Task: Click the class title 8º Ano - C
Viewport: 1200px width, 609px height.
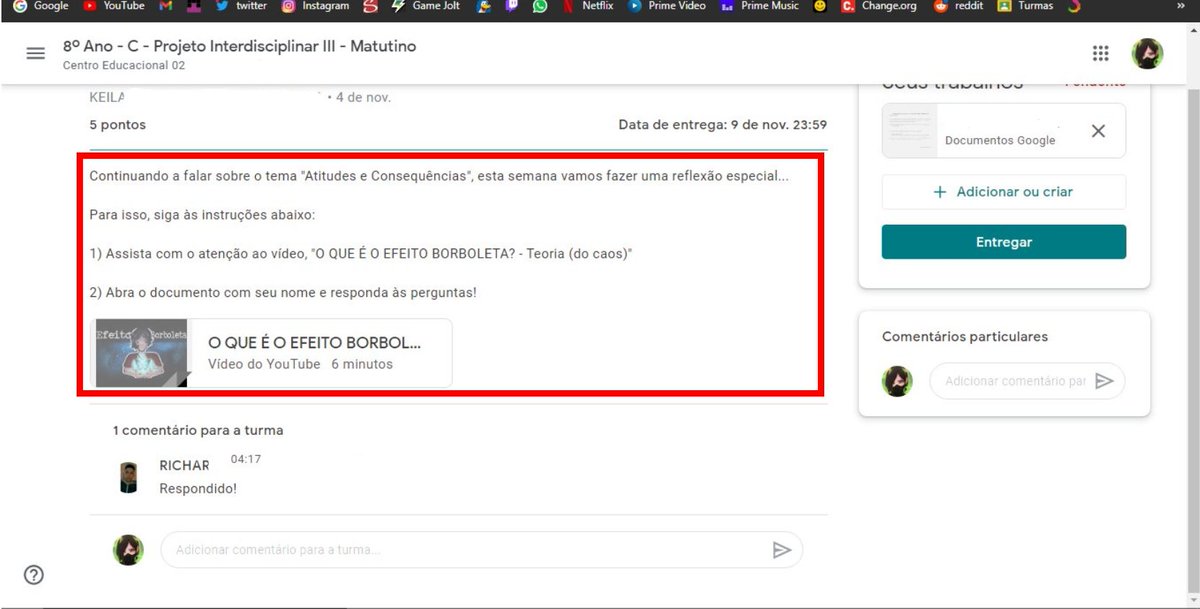Action: pos(240,46)
